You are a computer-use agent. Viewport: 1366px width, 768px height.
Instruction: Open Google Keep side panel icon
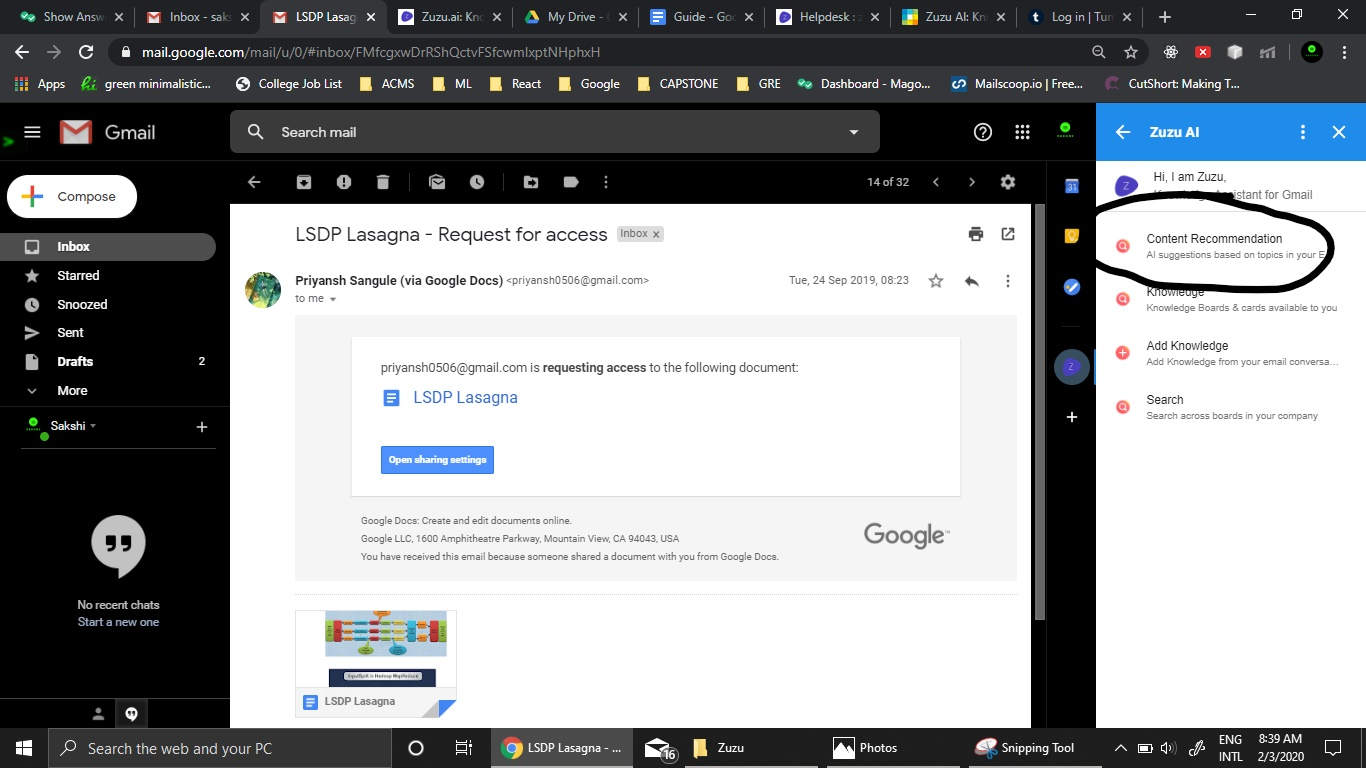1071,236
